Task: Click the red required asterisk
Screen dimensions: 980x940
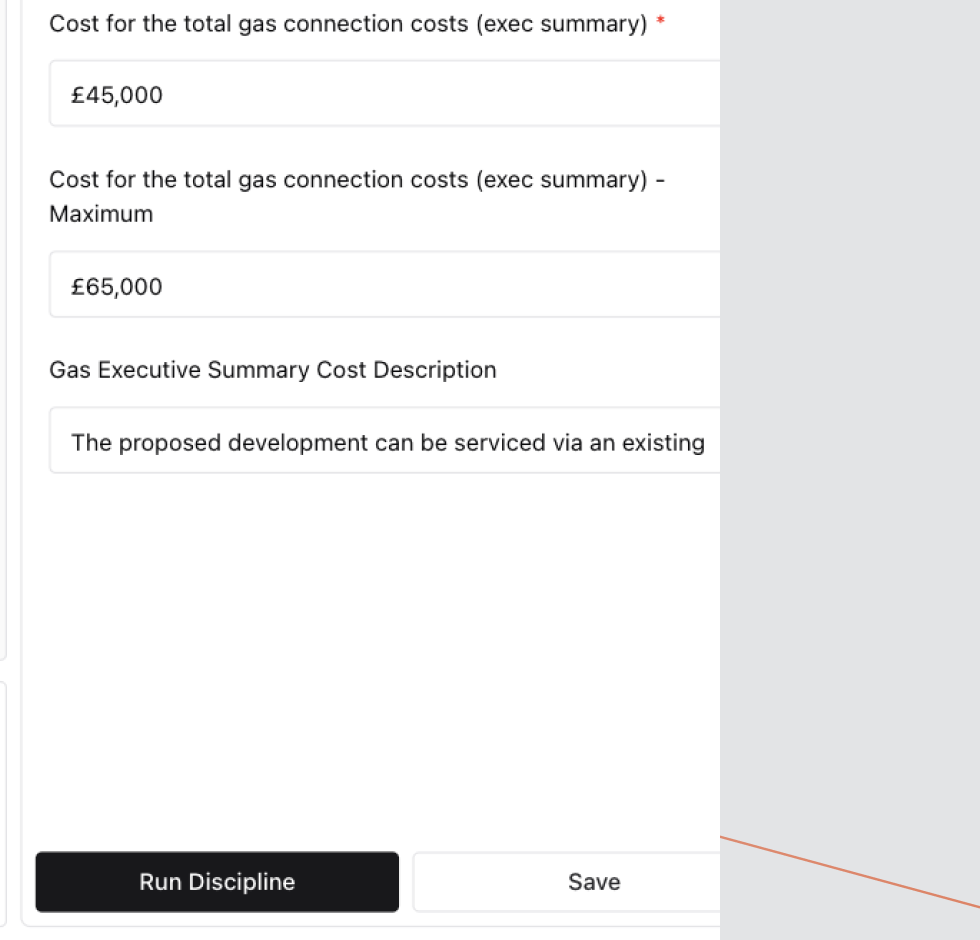Action: tap(660, 22)
